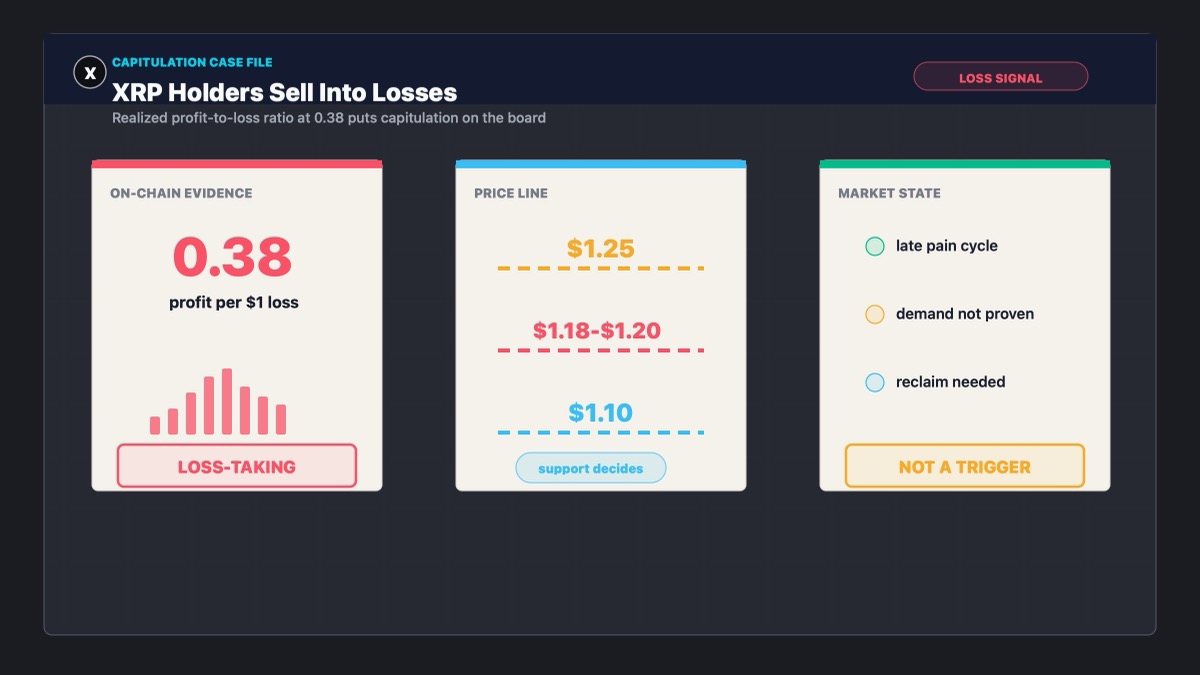Image resolution: width=1200 pixels, height=675 pixels.
Task: Click the support decides pill
Action: 590,468
